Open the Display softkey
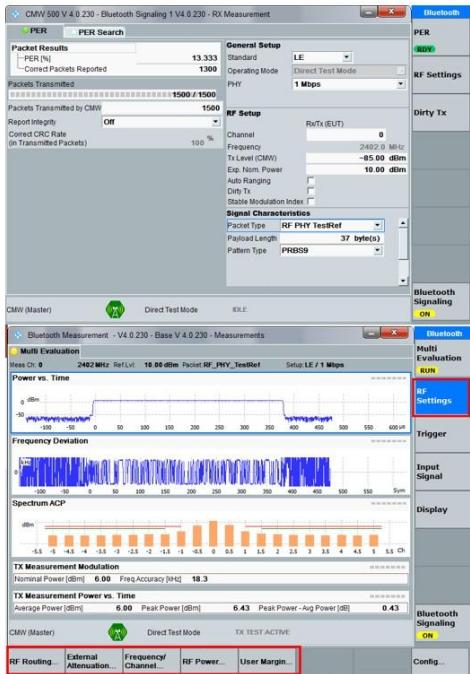The width and height of the screenshot is (470, 674). click(442, 509)
